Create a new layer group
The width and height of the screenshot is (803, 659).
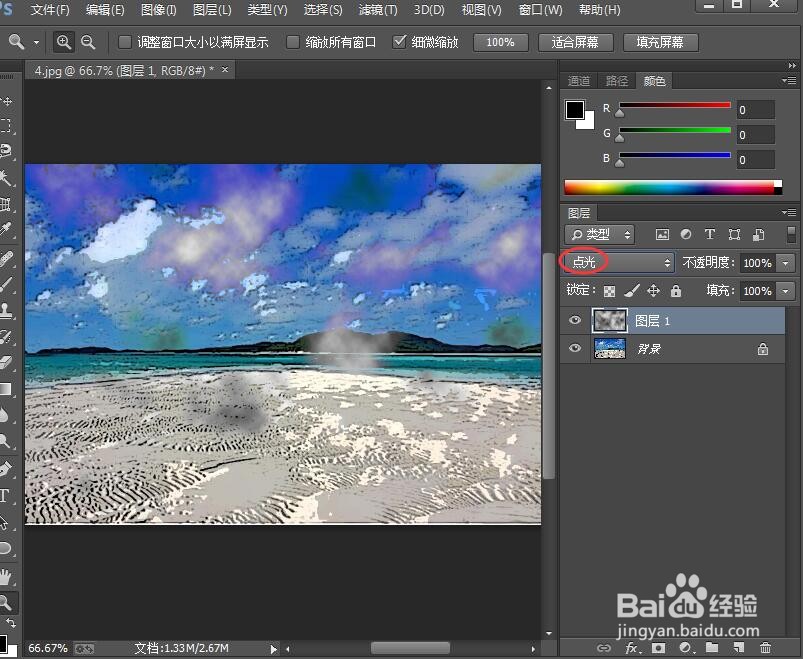coord(712,648)
